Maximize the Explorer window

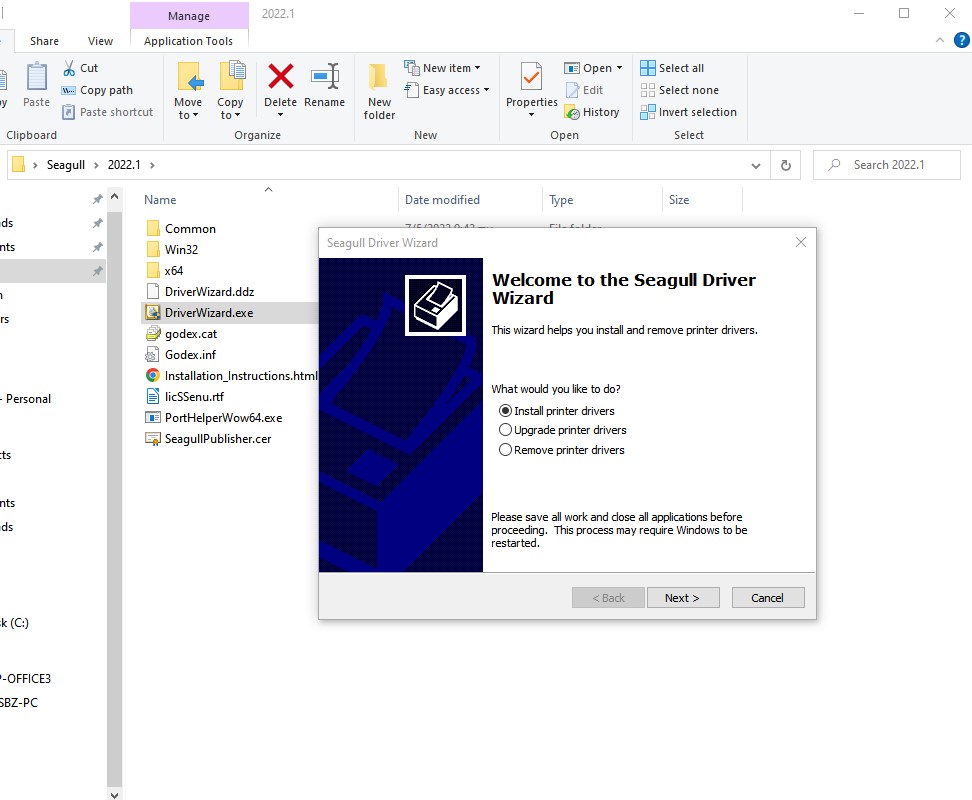904,13
